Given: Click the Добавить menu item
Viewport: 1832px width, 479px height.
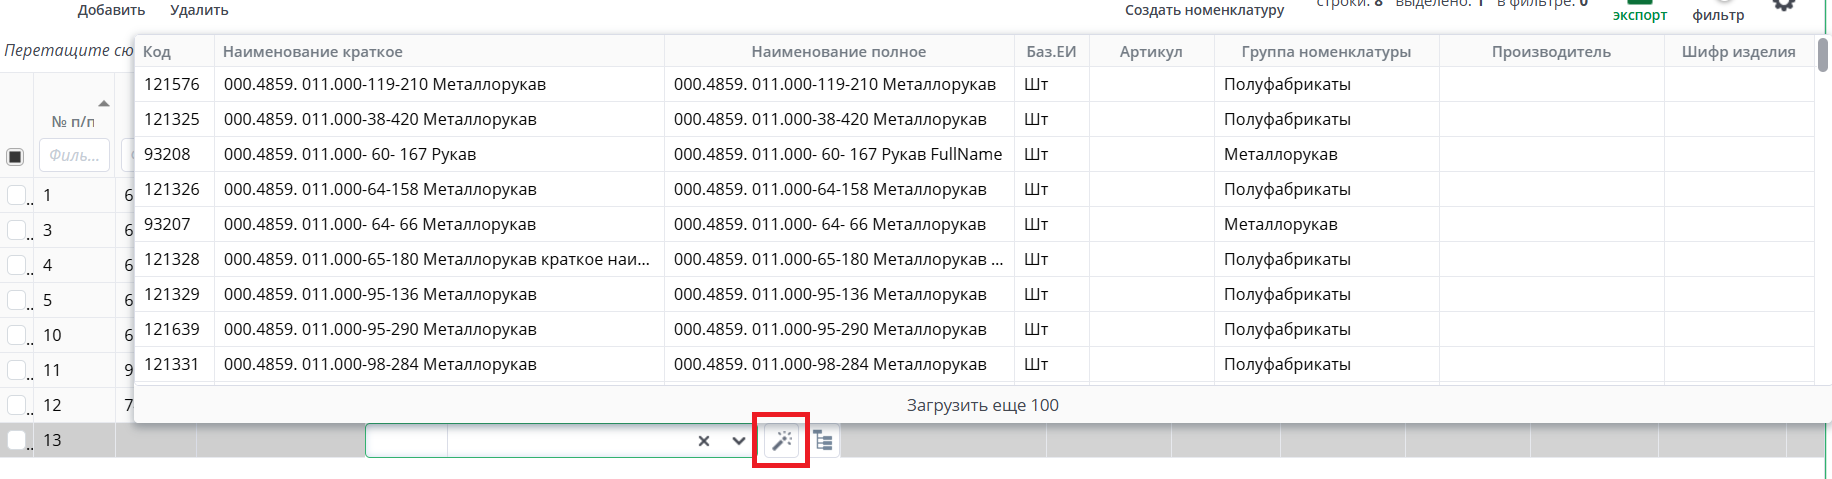Looking at the screenshot, I should [111, 10].
